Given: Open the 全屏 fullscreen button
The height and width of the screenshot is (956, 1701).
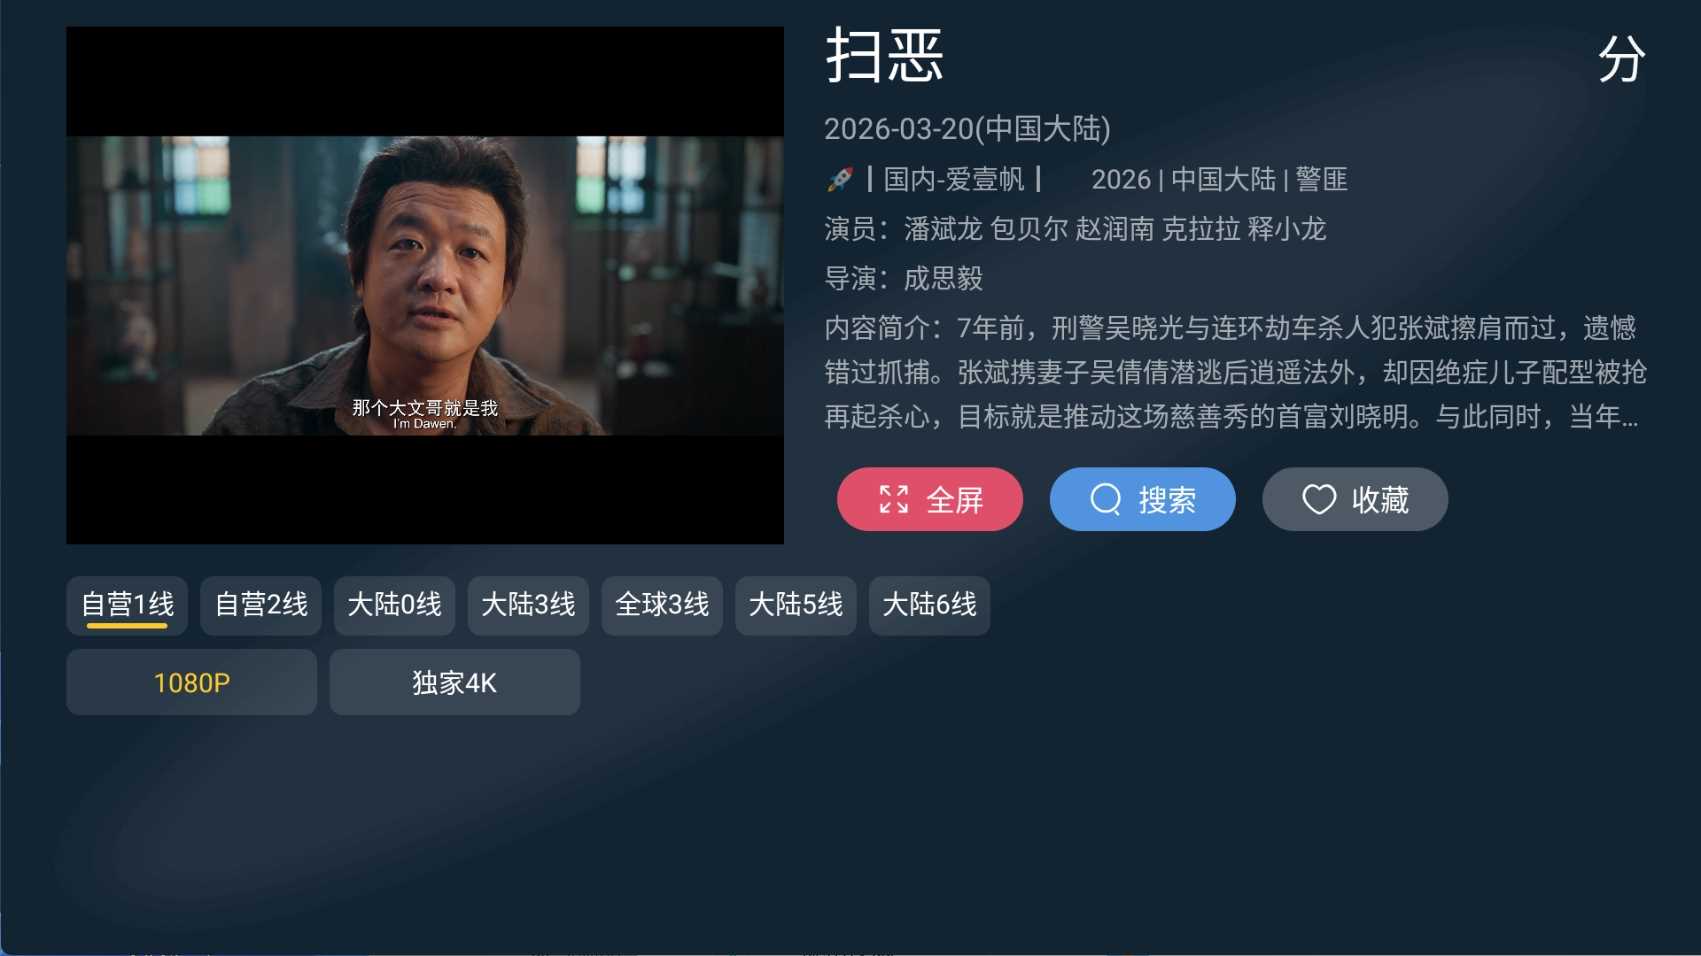Looking at the screenshot, I should coord(930,499).
